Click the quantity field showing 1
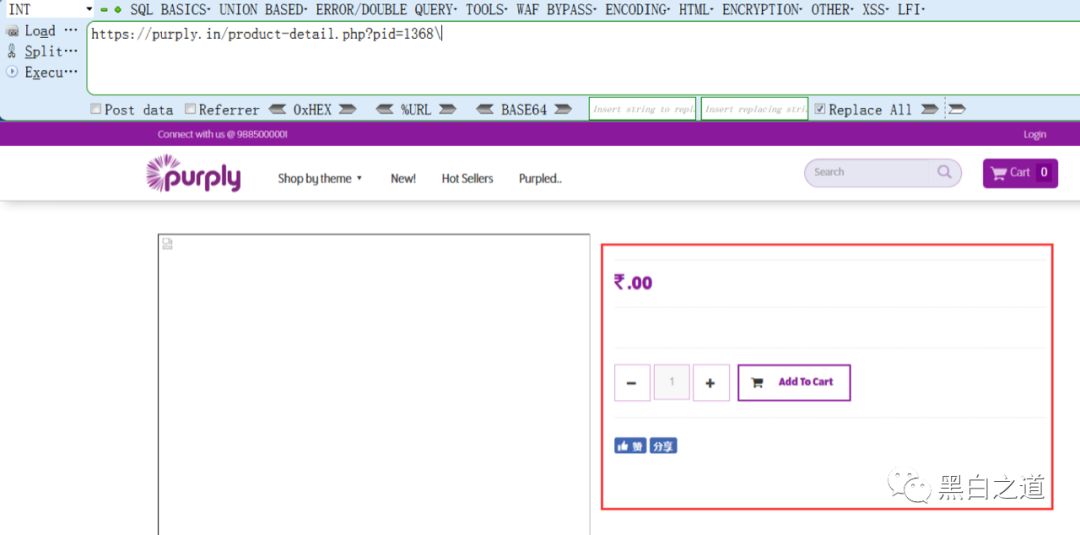This screenshot has width=1080, height=535. pyautogui.click(x=672, y=383)
